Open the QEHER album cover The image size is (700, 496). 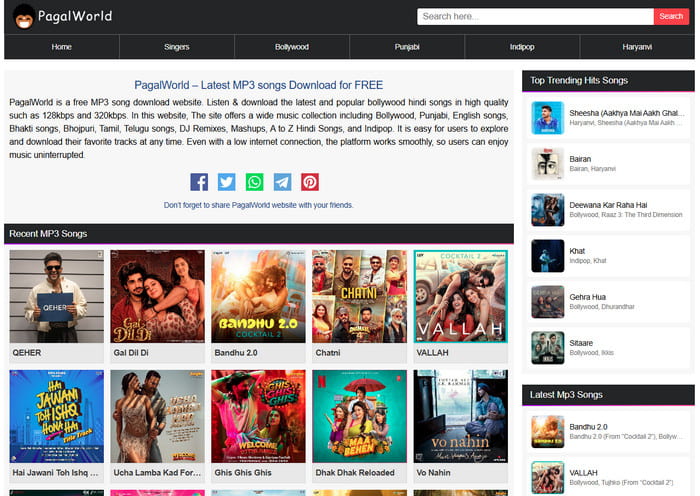coord(57,296)
